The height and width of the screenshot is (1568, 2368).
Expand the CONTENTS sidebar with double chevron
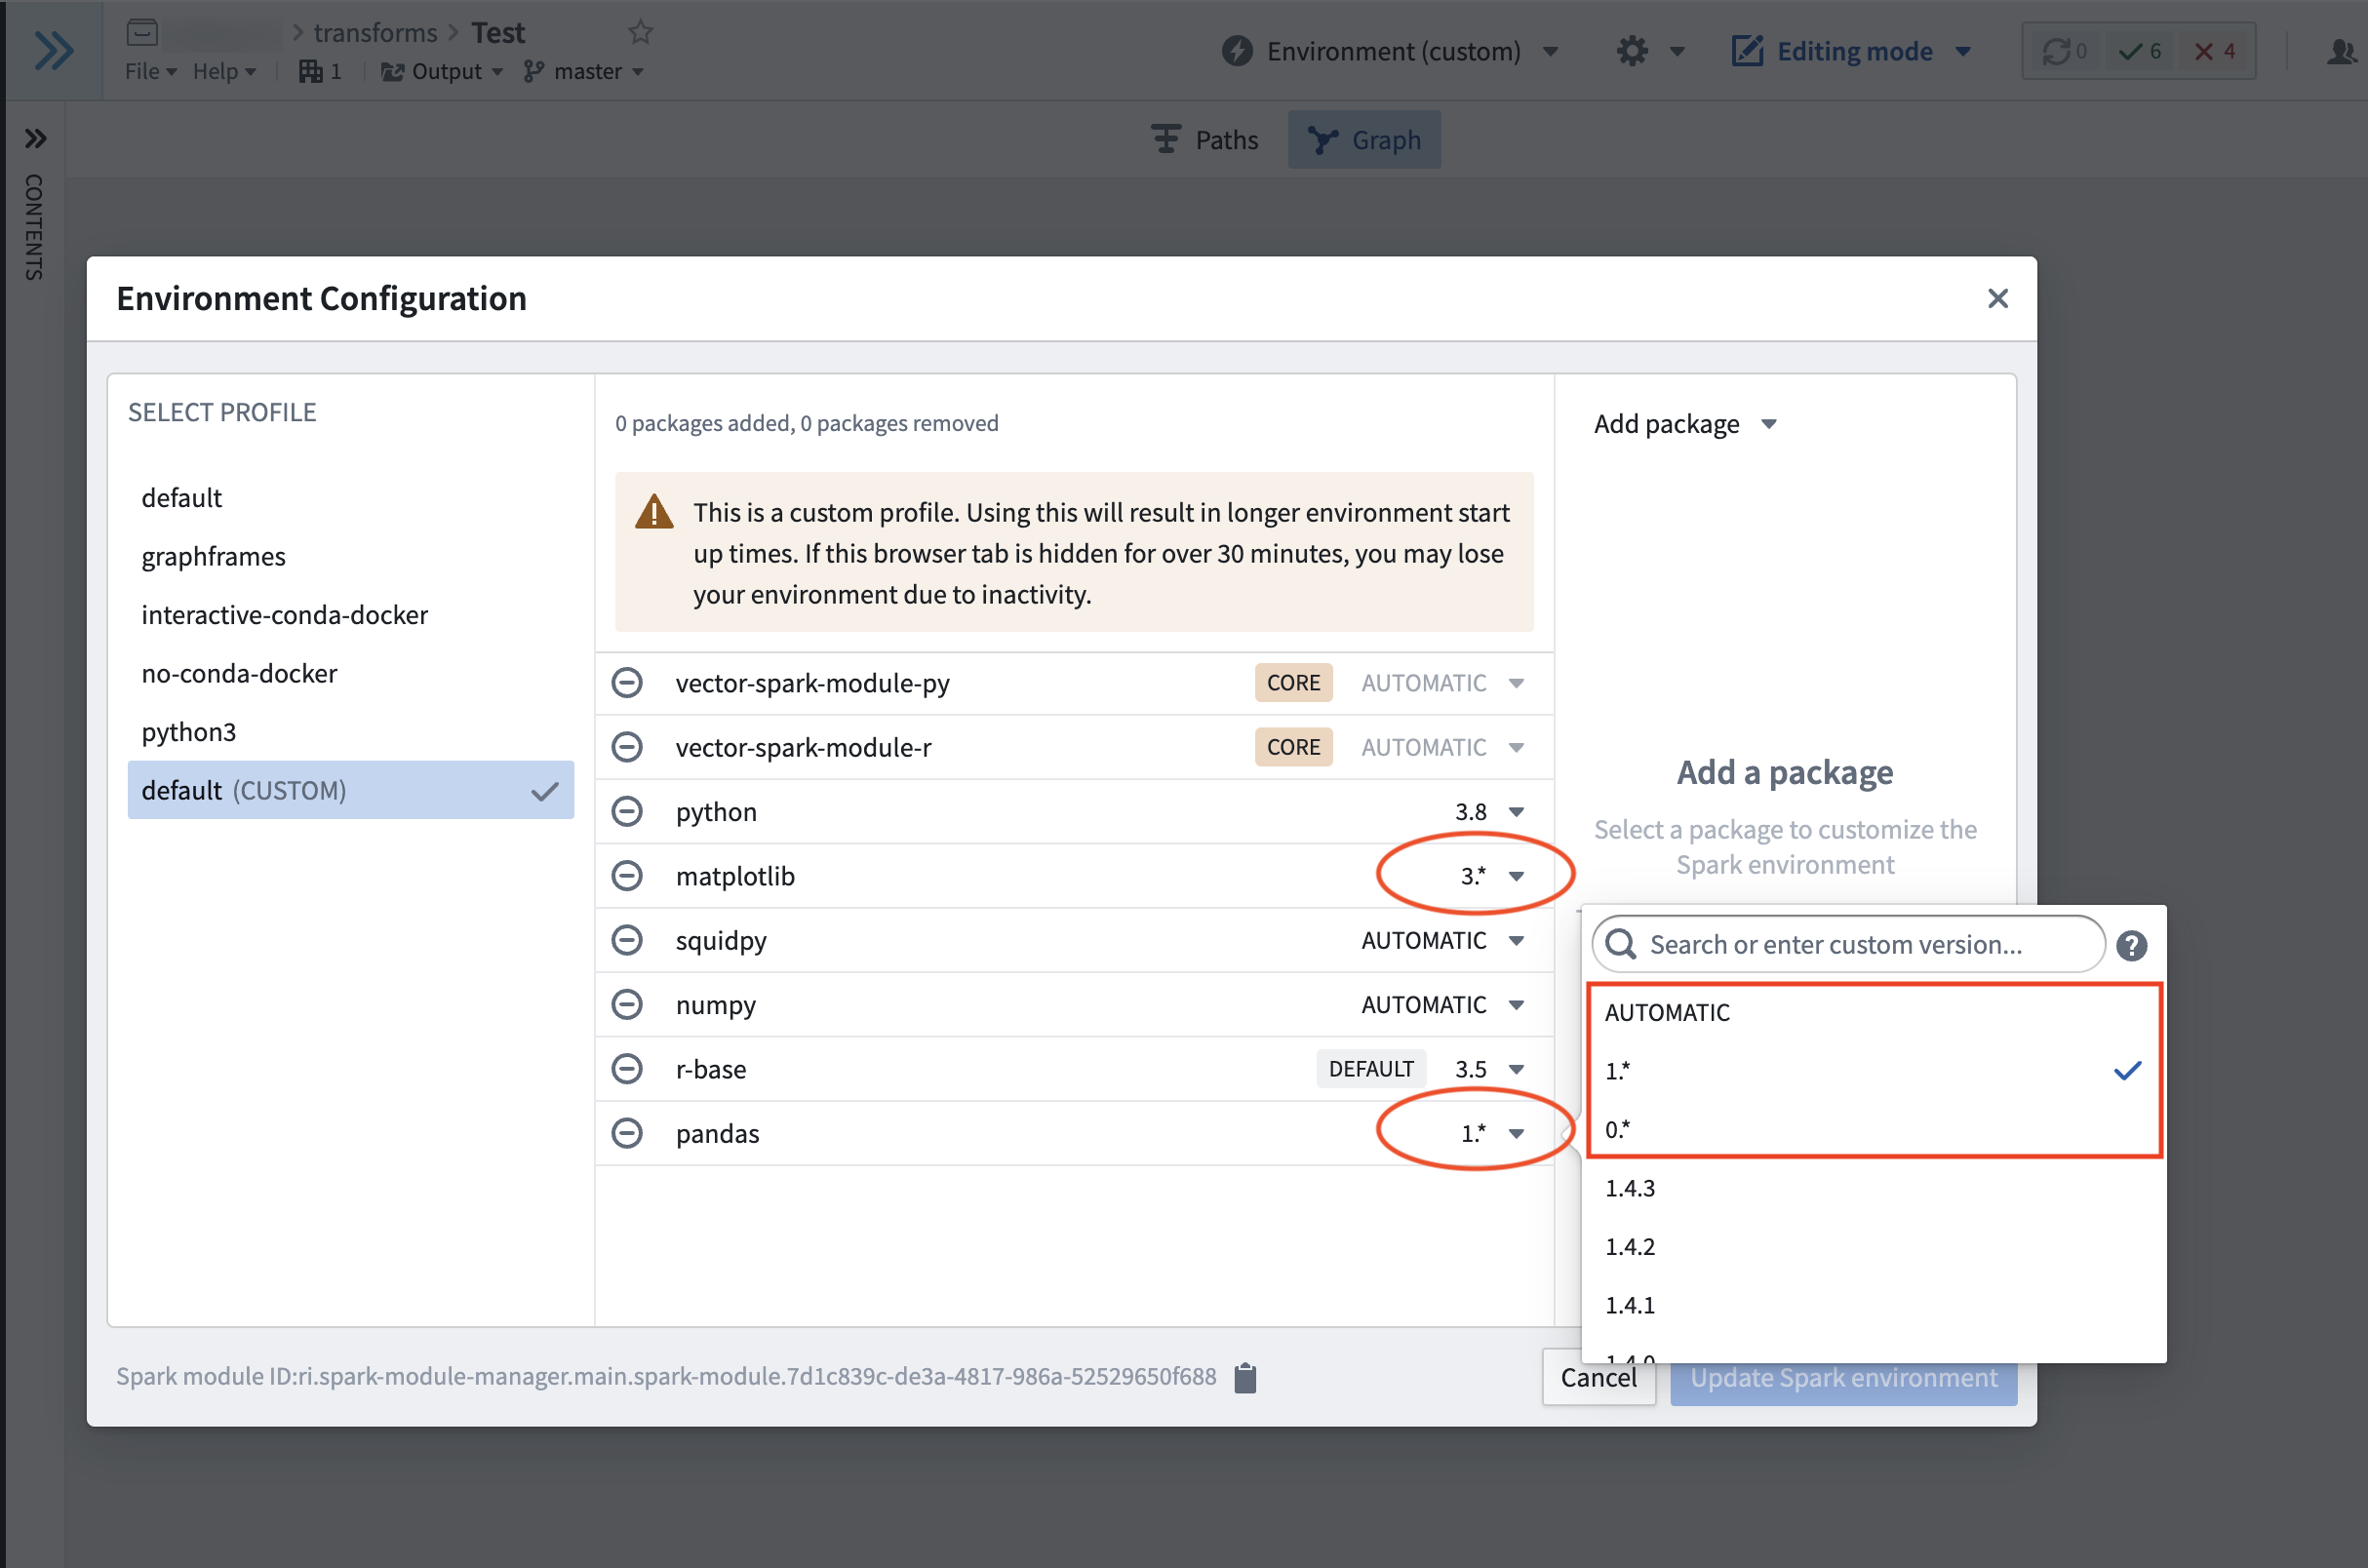coord(35,138)
